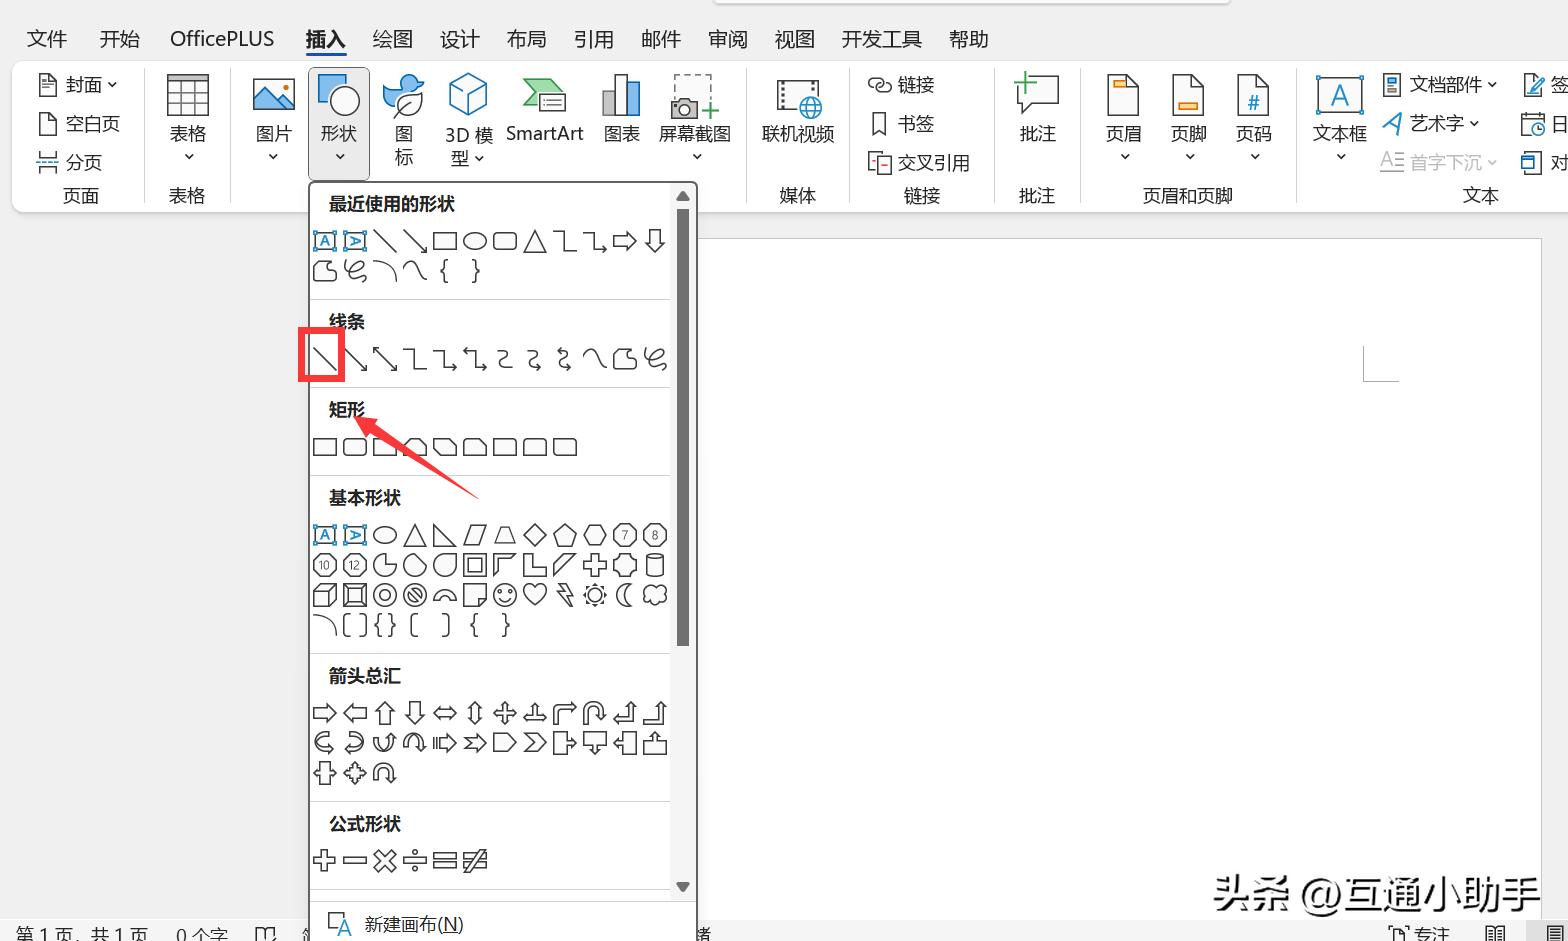Click 新建画布(N) to create canvas
The image size is (1568, 941).
pyautogui.click(x=413, y=924)
